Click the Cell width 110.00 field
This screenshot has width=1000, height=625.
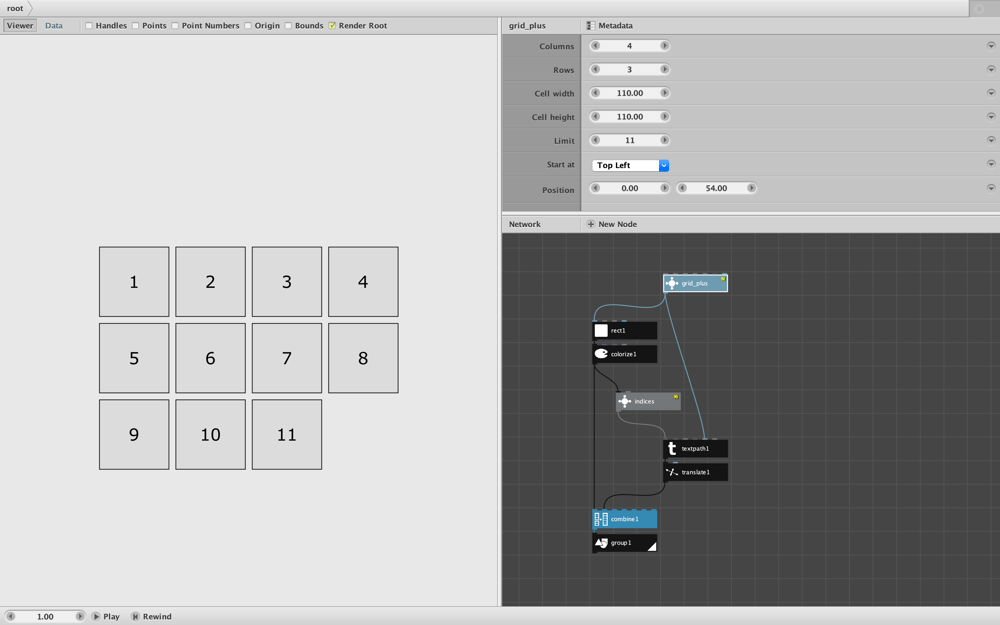click(x=629, y=92)
